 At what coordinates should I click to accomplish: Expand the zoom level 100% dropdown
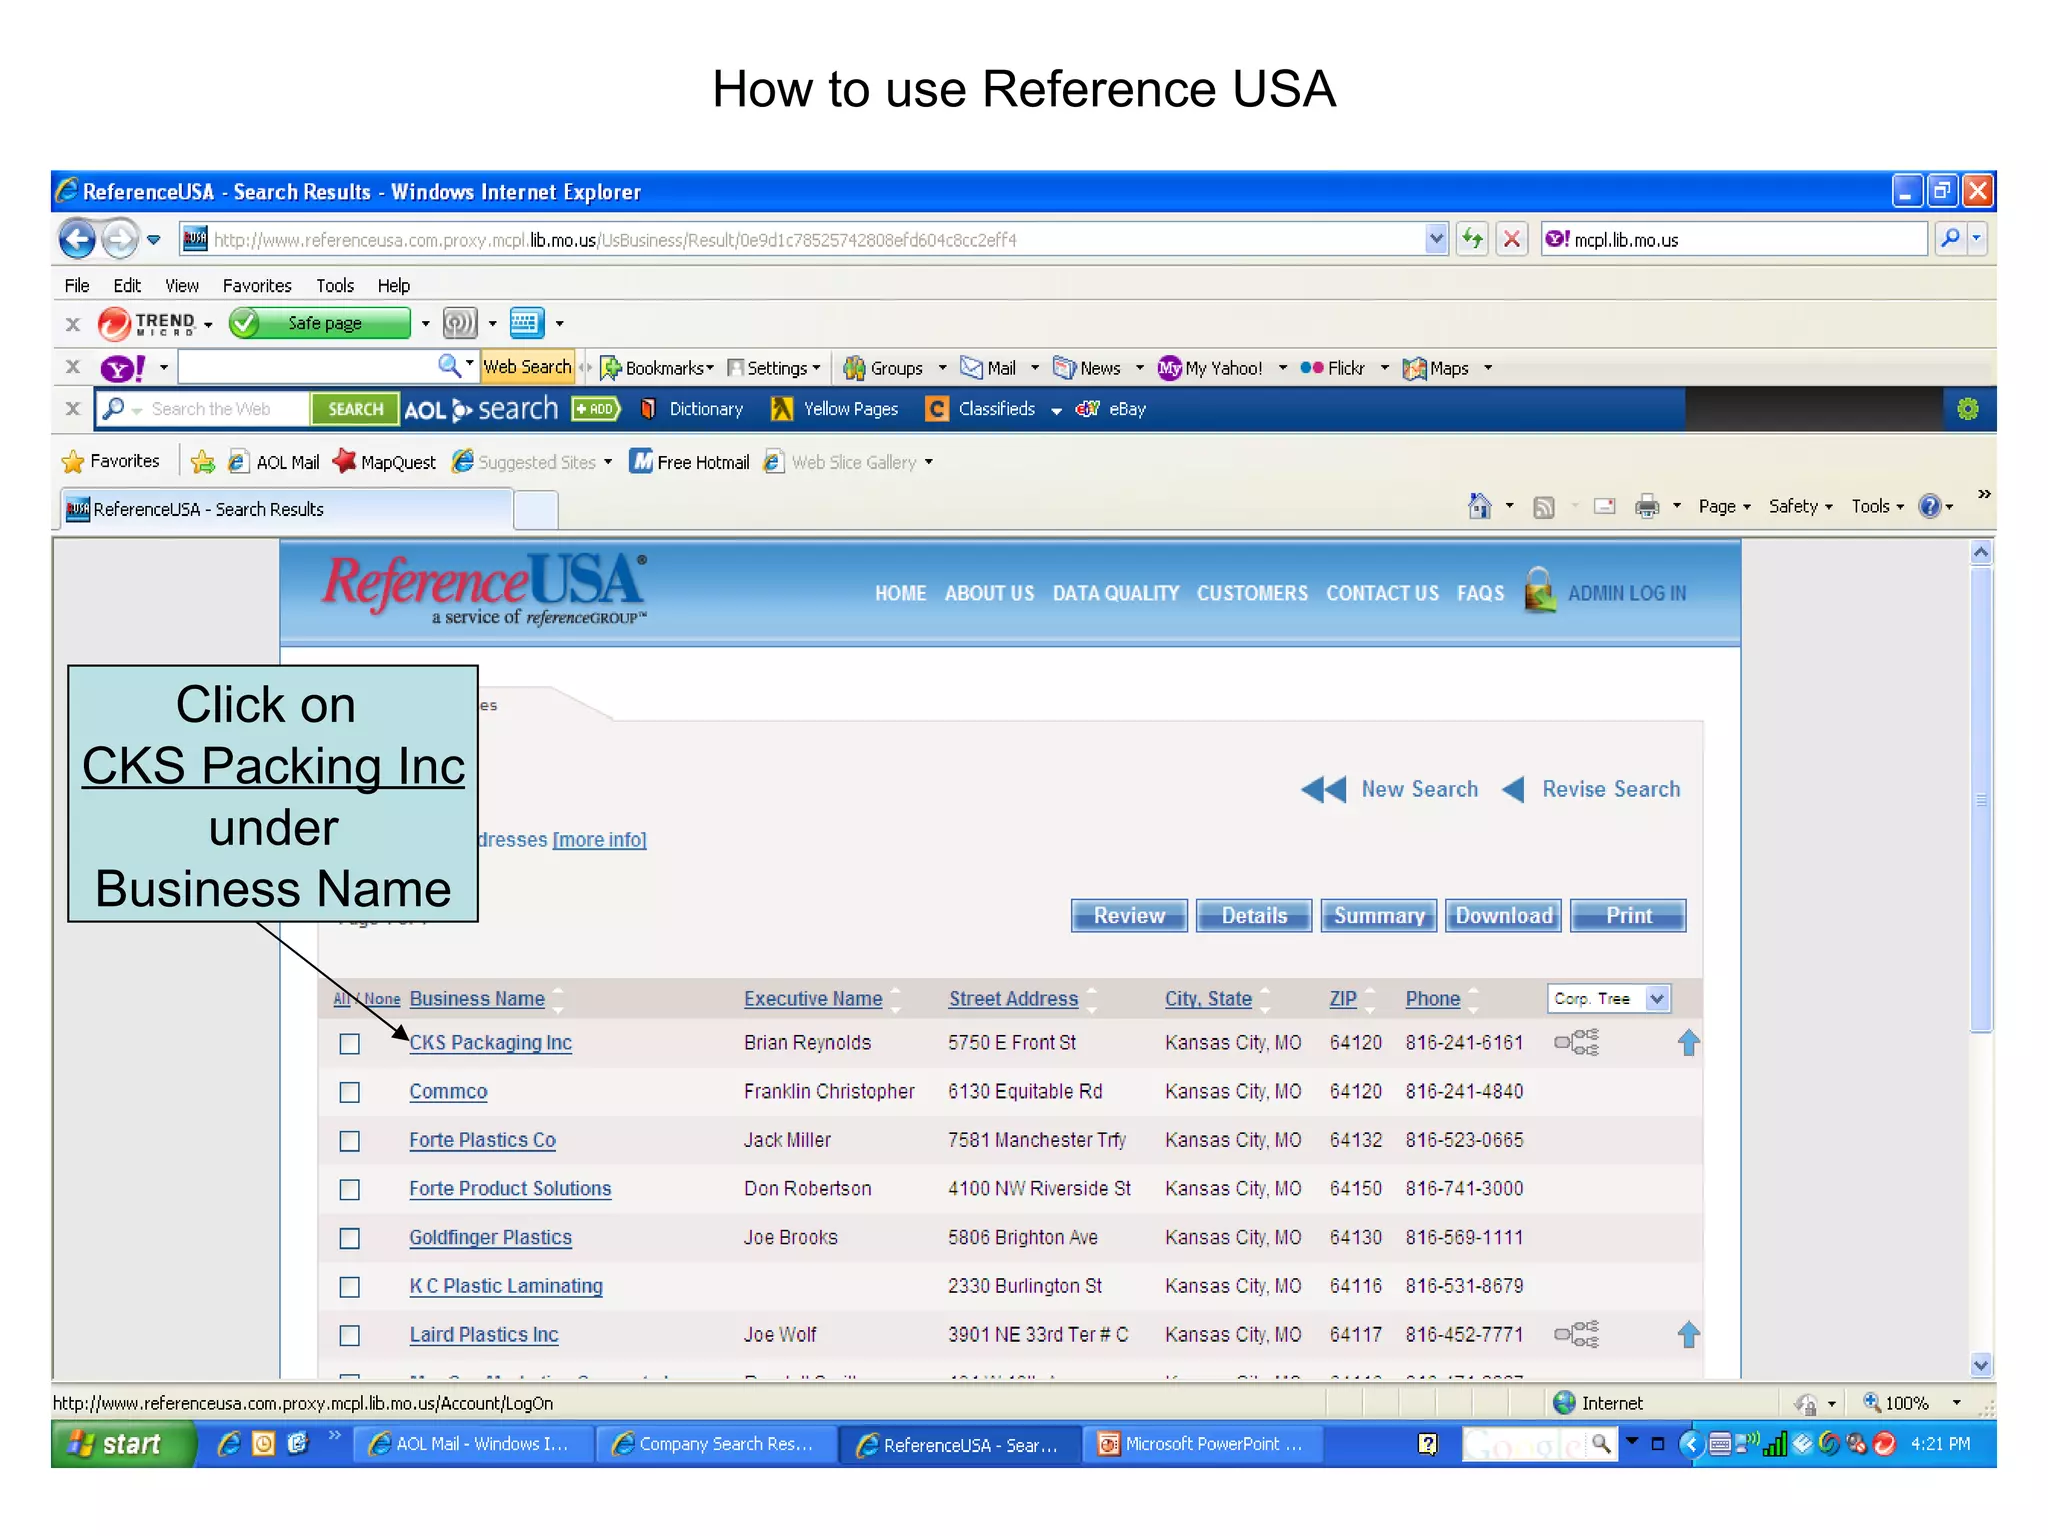[1957, 1403]
